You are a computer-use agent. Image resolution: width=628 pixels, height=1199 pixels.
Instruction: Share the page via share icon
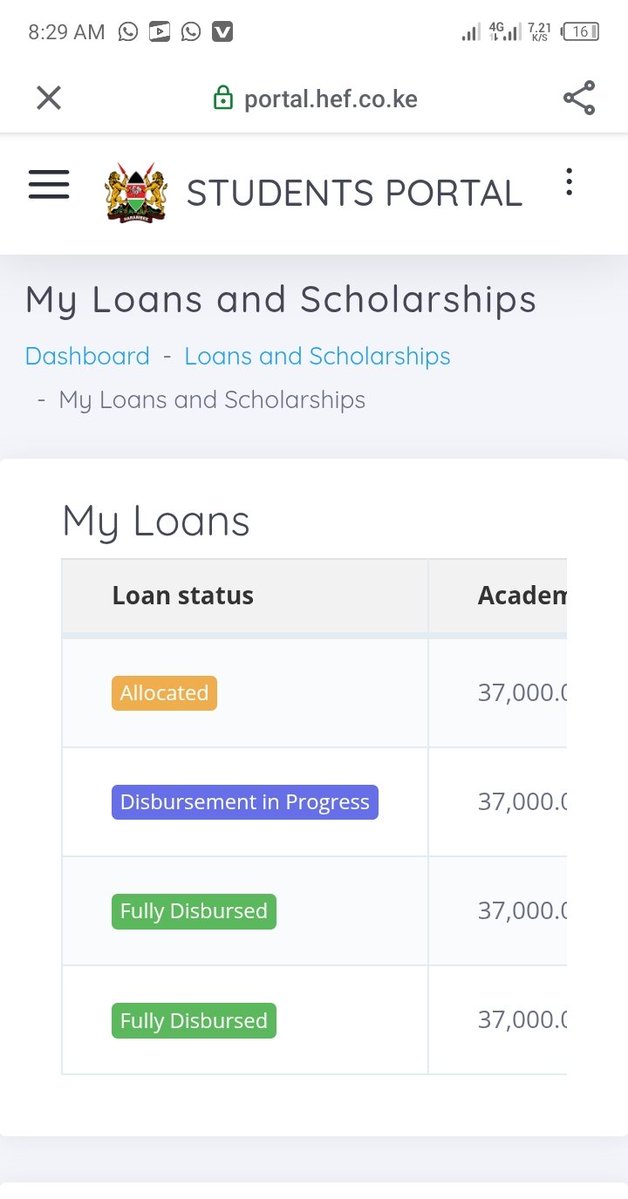pos(579,98)
